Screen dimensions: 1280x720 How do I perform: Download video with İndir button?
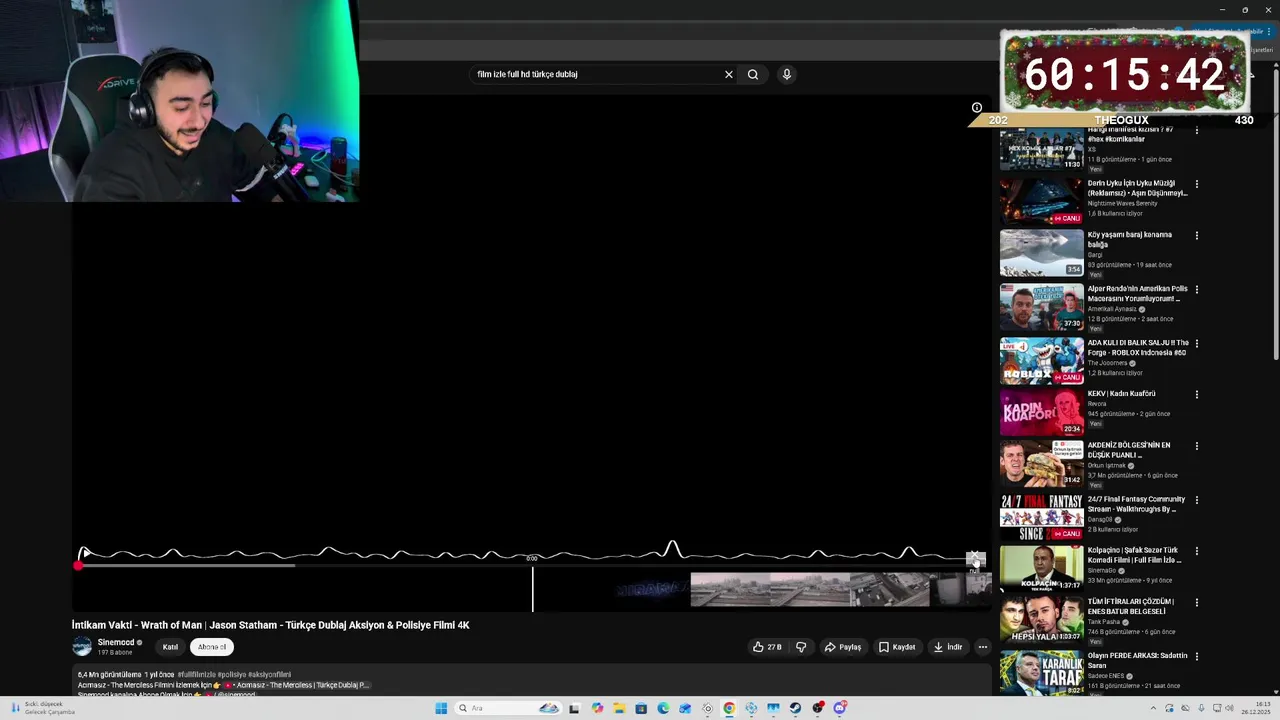point(947,647)
